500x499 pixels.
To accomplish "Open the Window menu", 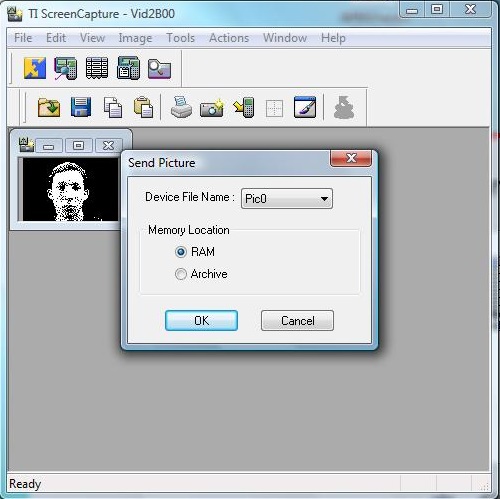I will [285, 38].
